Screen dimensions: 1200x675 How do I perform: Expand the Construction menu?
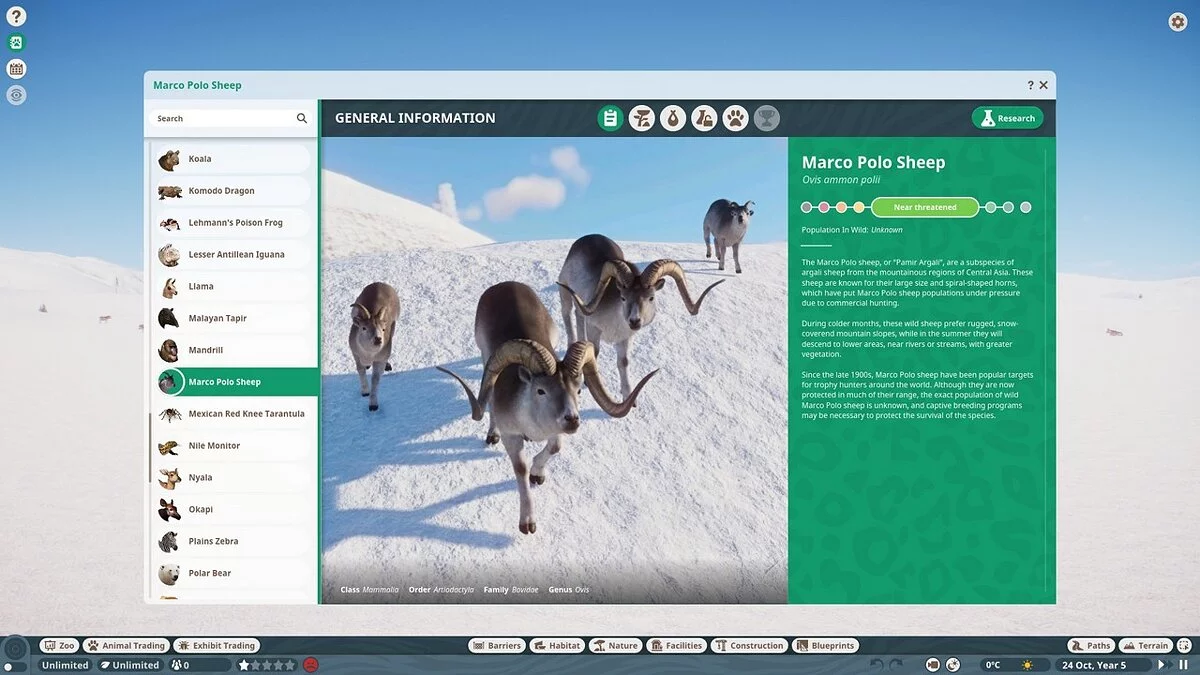(x=749, y=646)
